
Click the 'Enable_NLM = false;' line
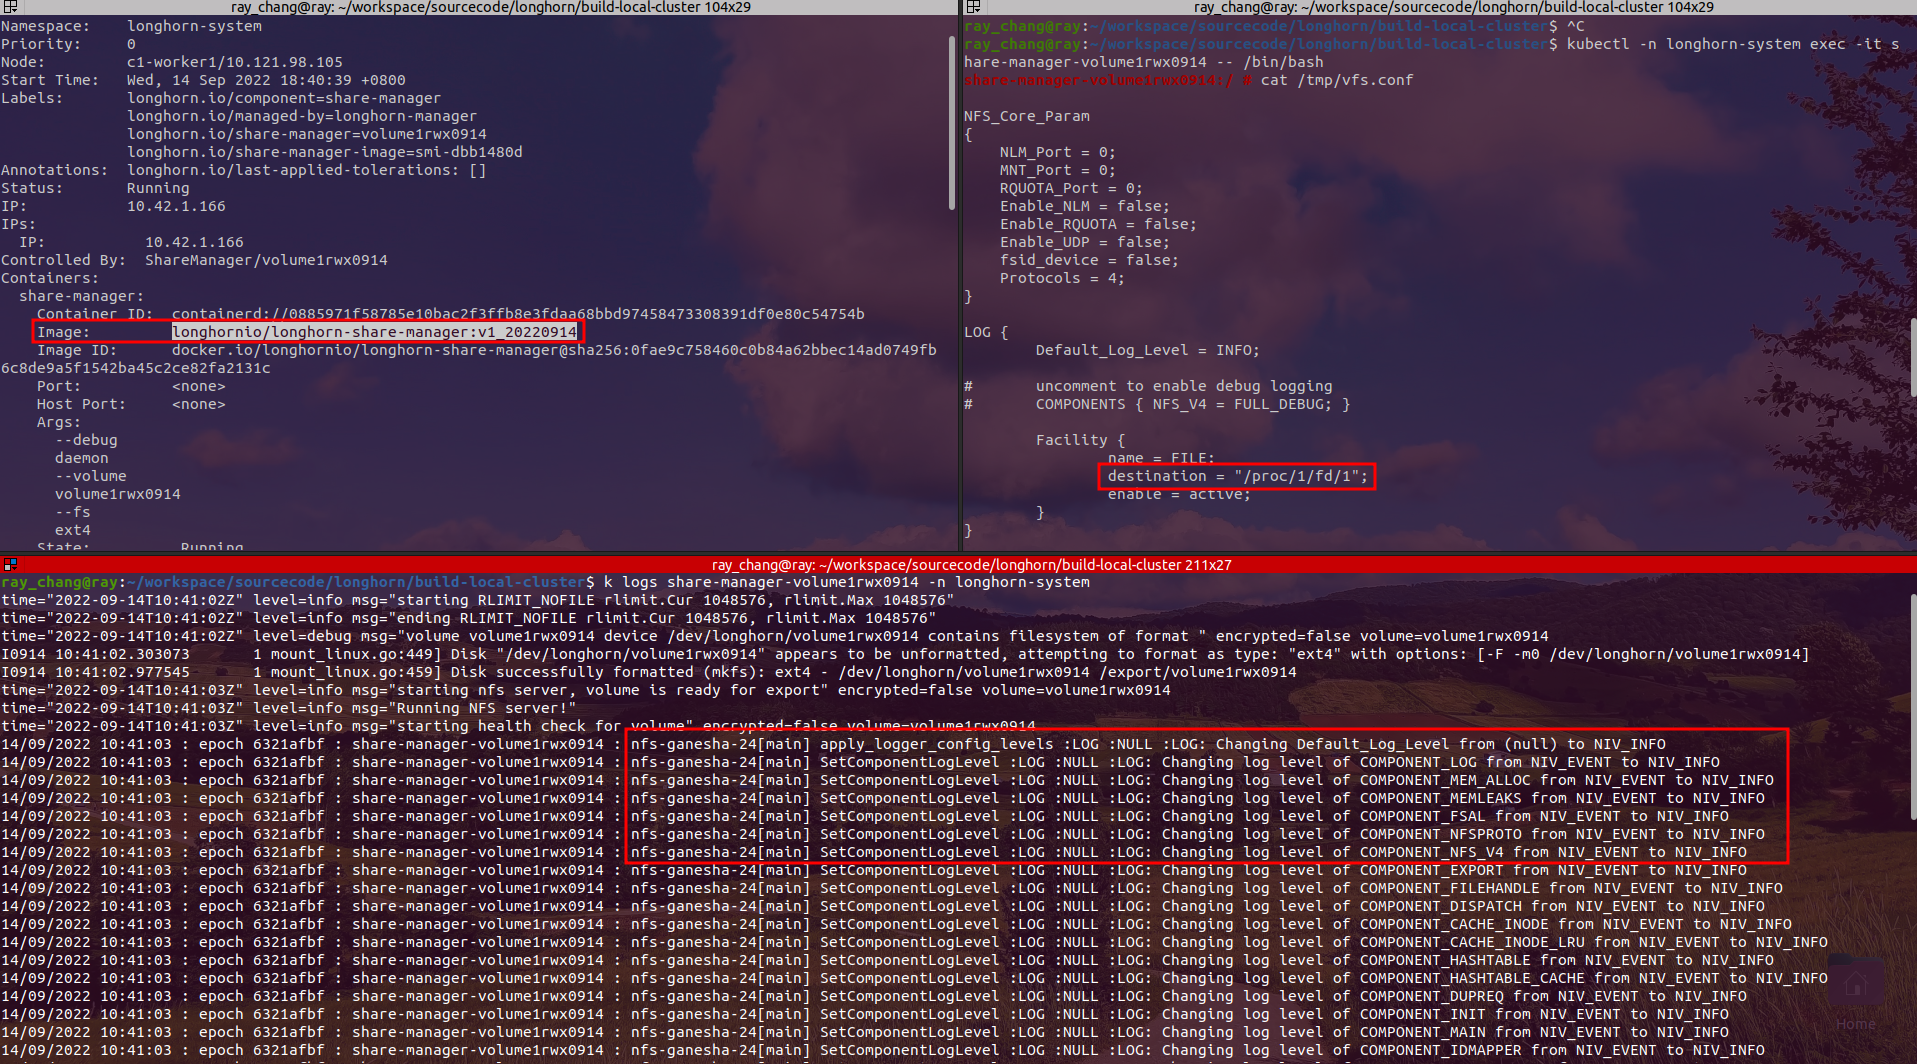[x=1085, y=206]
